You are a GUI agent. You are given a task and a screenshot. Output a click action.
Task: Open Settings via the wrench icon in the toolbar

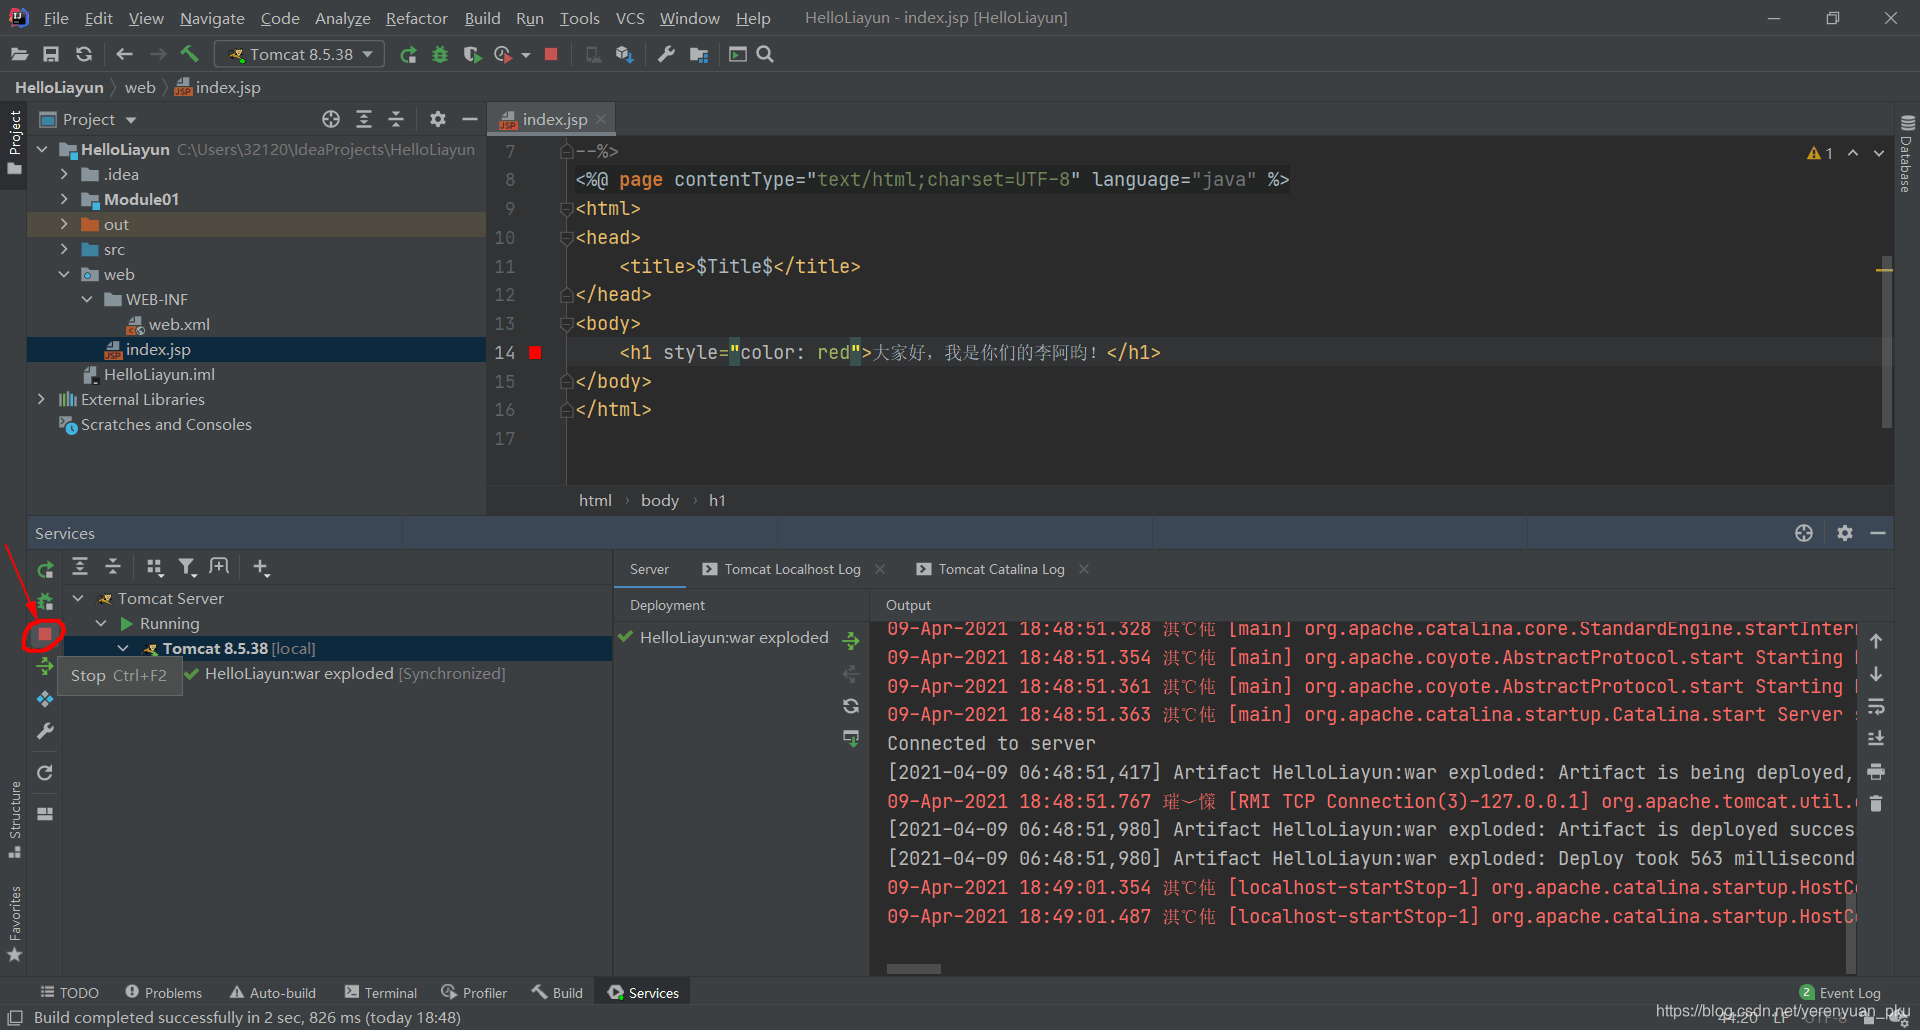coord(666,54)
